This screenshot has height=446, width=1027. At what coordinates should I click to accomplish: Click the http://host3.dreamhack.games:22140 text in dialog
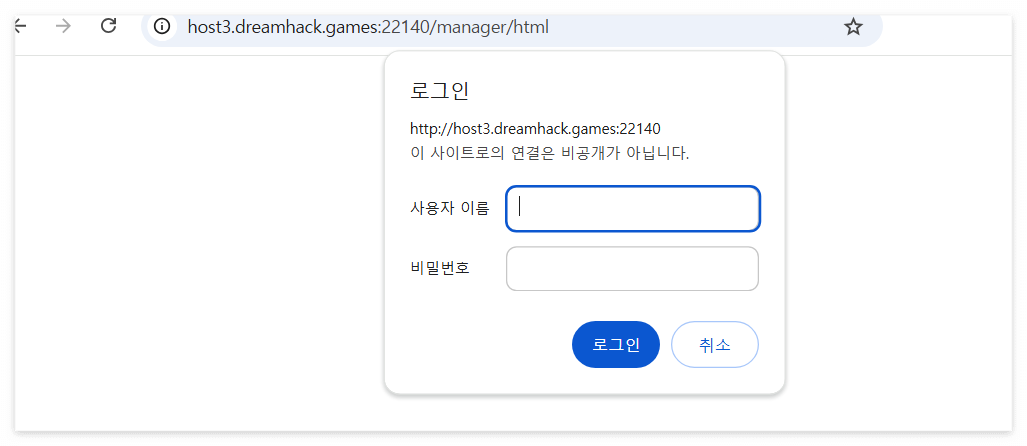click(535, 128)
